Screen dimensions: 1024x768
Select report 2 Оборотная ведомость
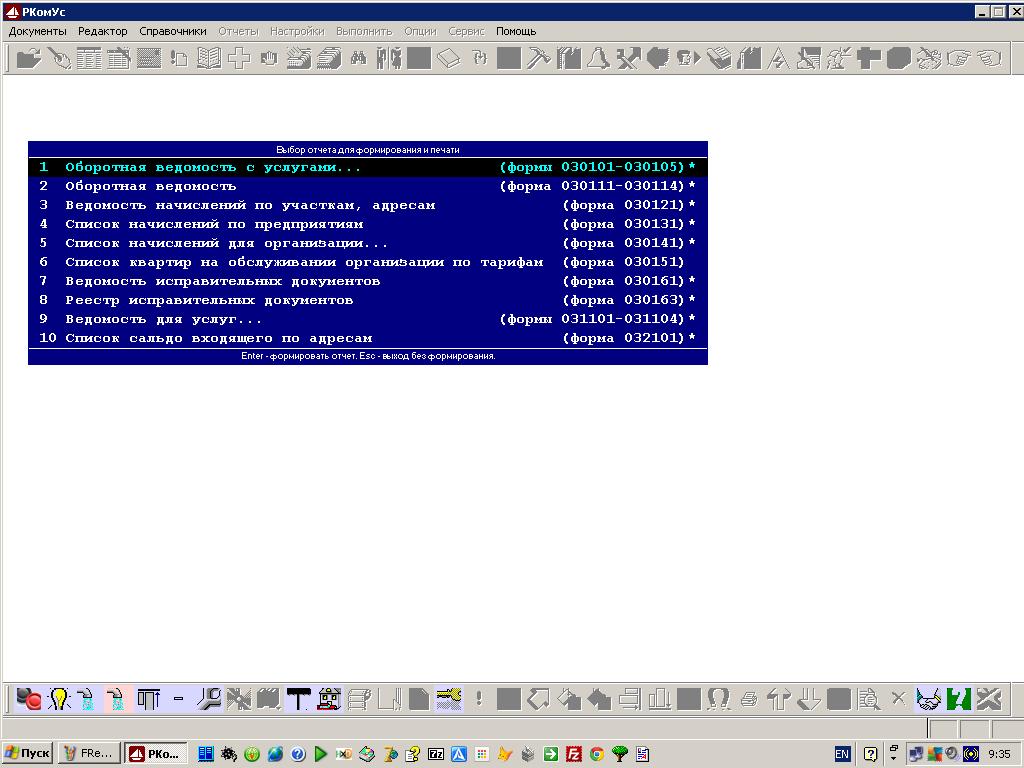pos(150,186)
